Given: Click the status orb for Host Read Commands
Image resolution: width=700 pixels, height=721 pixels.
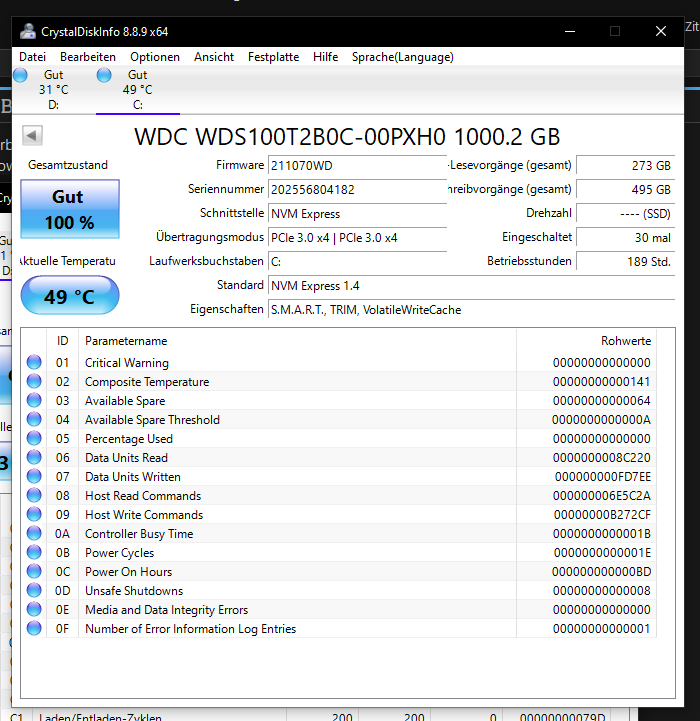Looking at the screenshot, I should pyautogui.click(x=34, y=495).
